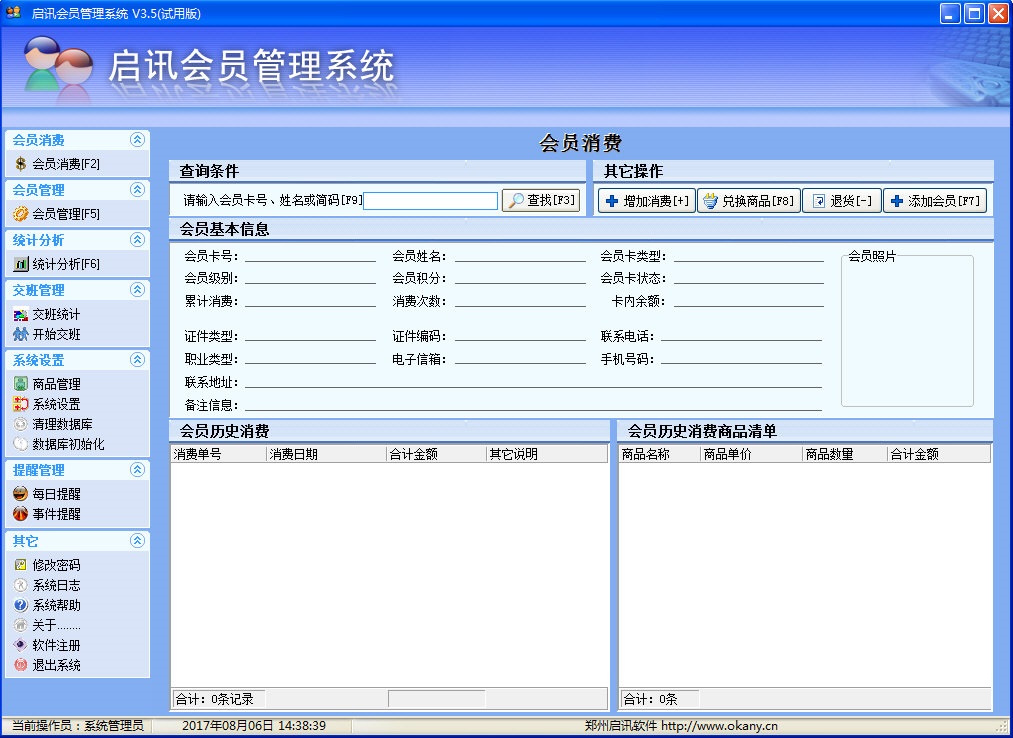Launch 清理数据库 database cleanup
This screenshot has height=738, width=1013.
pyautogui.click(x=63, y=424)
